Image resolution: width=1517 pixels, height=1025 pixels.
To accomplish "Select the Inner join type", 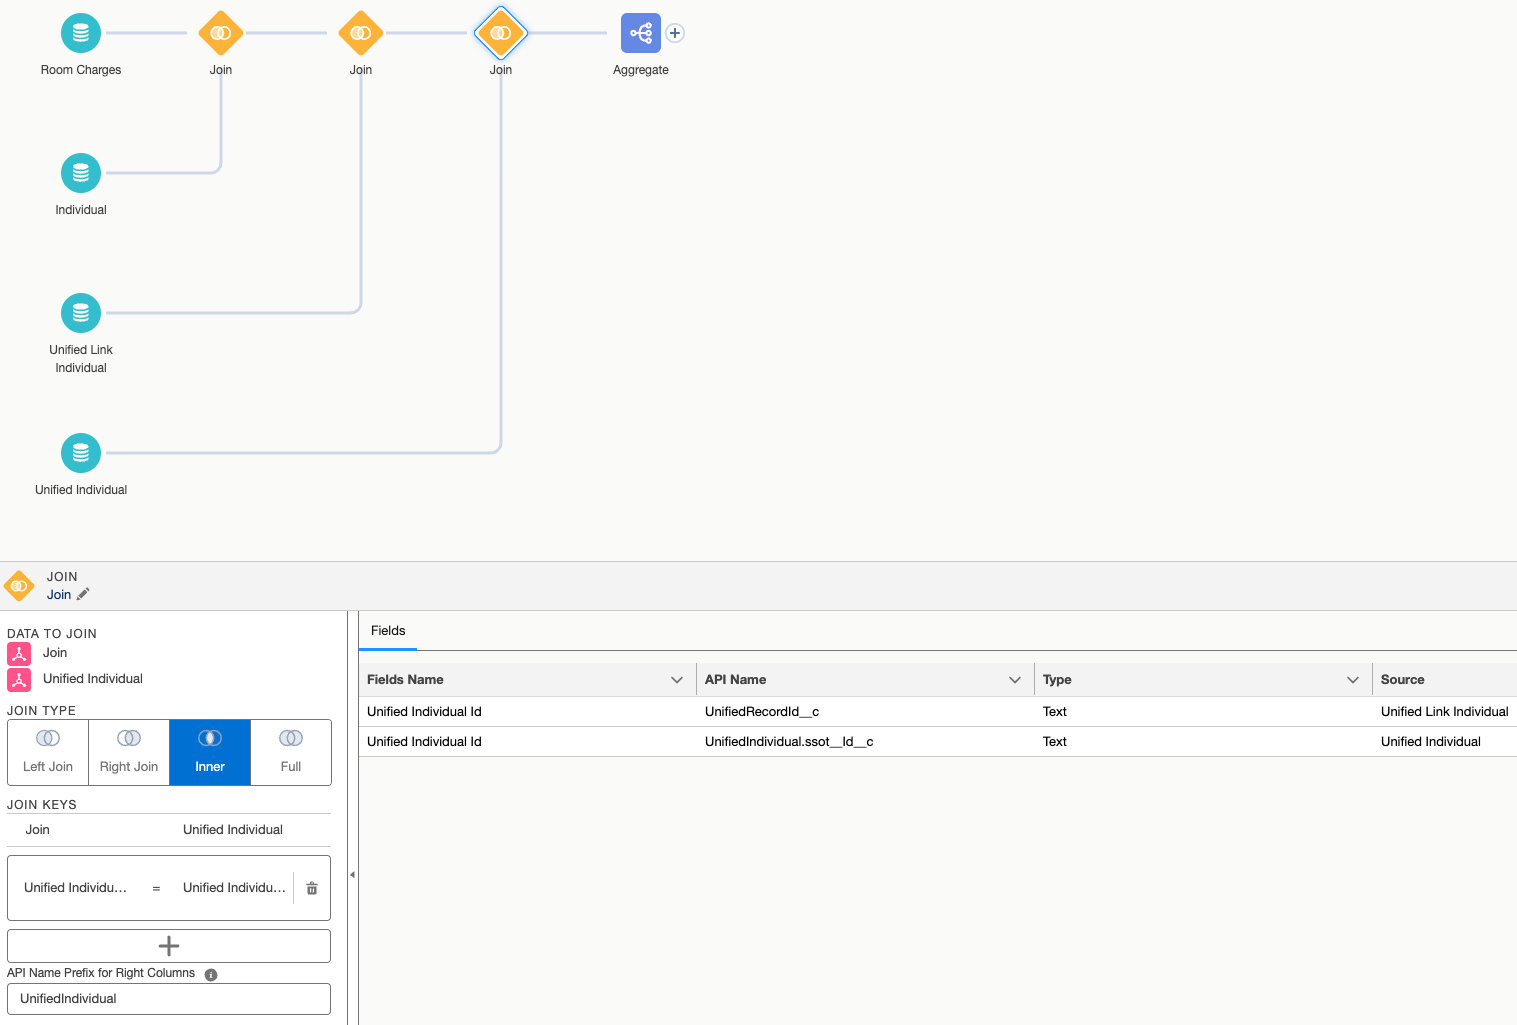I will point(210,752).
